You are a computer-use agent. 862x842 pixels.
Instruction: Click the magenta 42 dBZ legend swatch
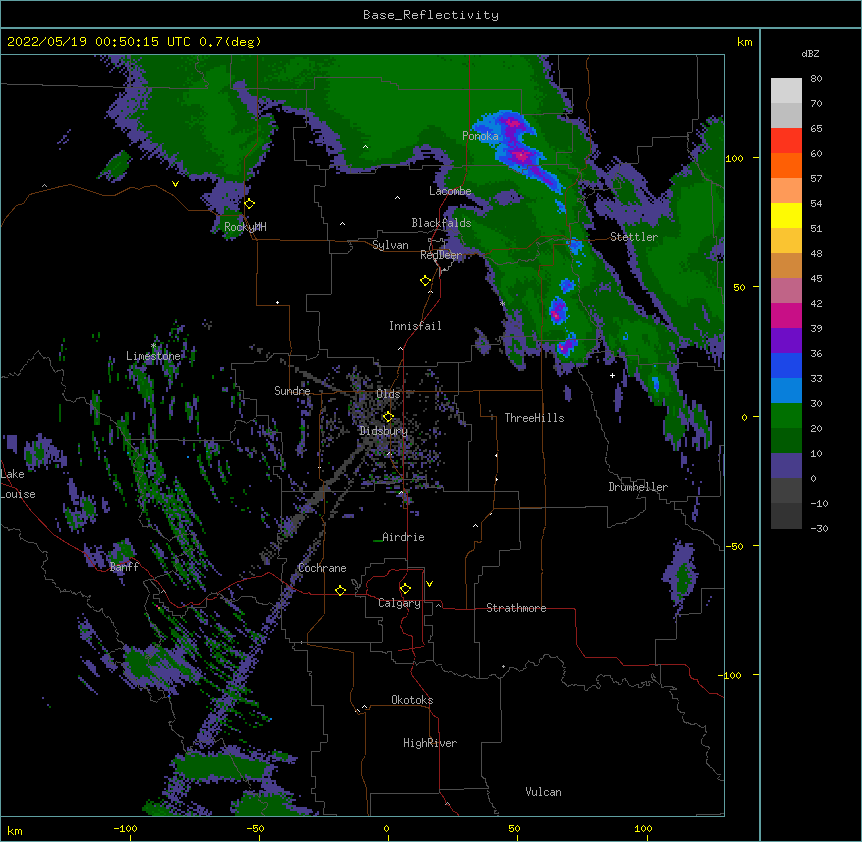[x=786, y=315]
